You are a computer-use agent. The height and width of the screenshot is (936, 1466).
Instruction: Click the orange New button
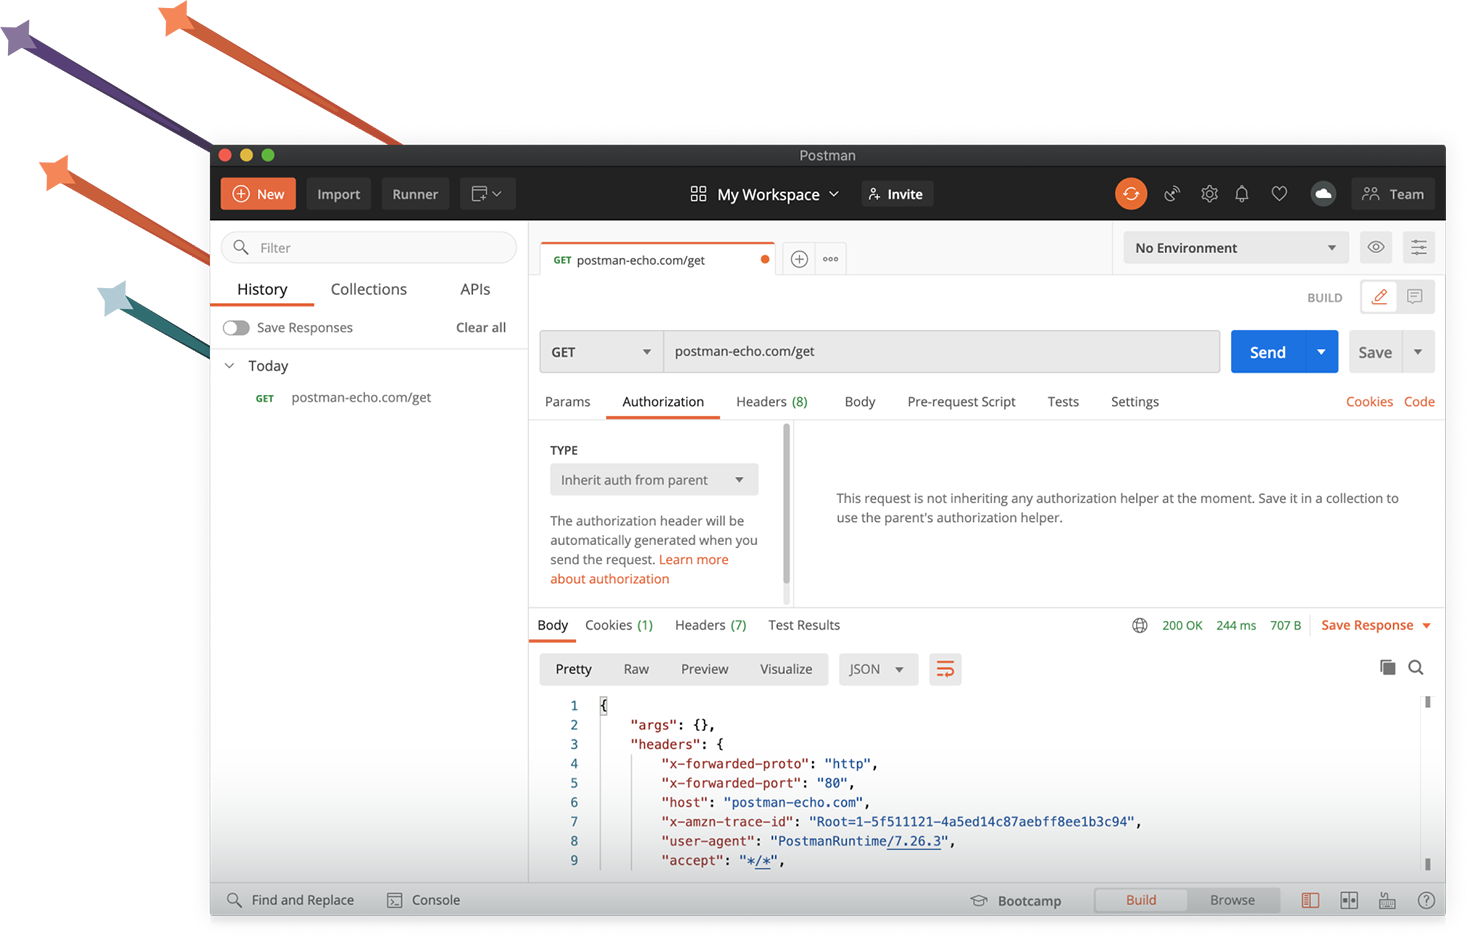[259, 194]
